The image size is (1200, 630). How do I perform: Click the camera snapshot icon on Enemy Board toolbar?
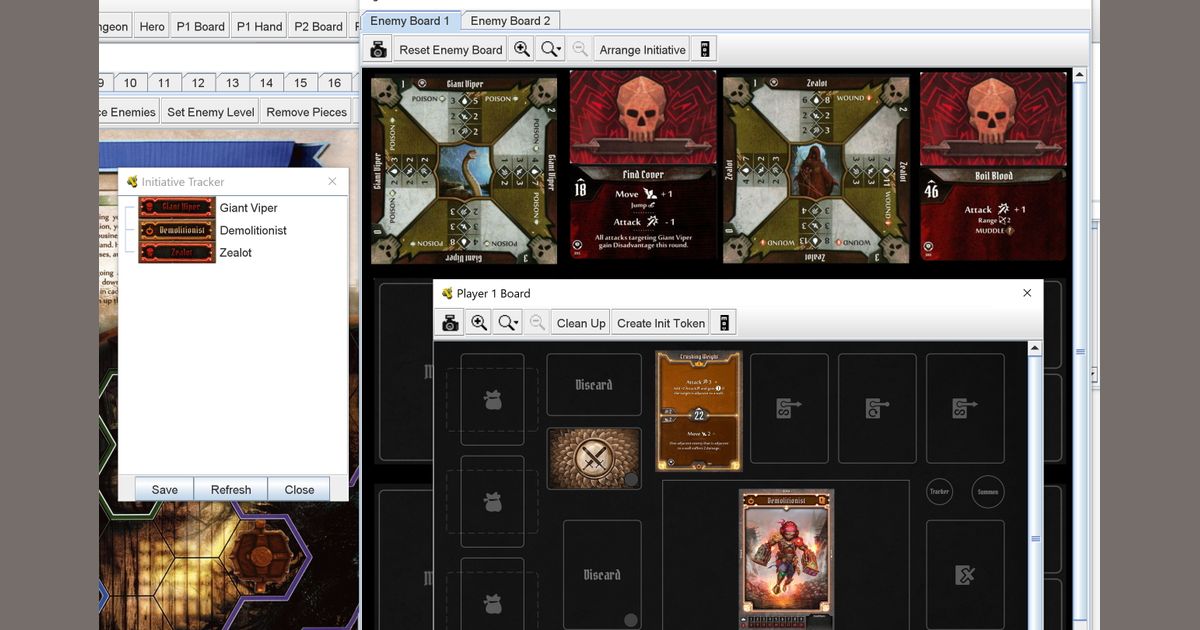pyautogui.click(x=377, y=48)
